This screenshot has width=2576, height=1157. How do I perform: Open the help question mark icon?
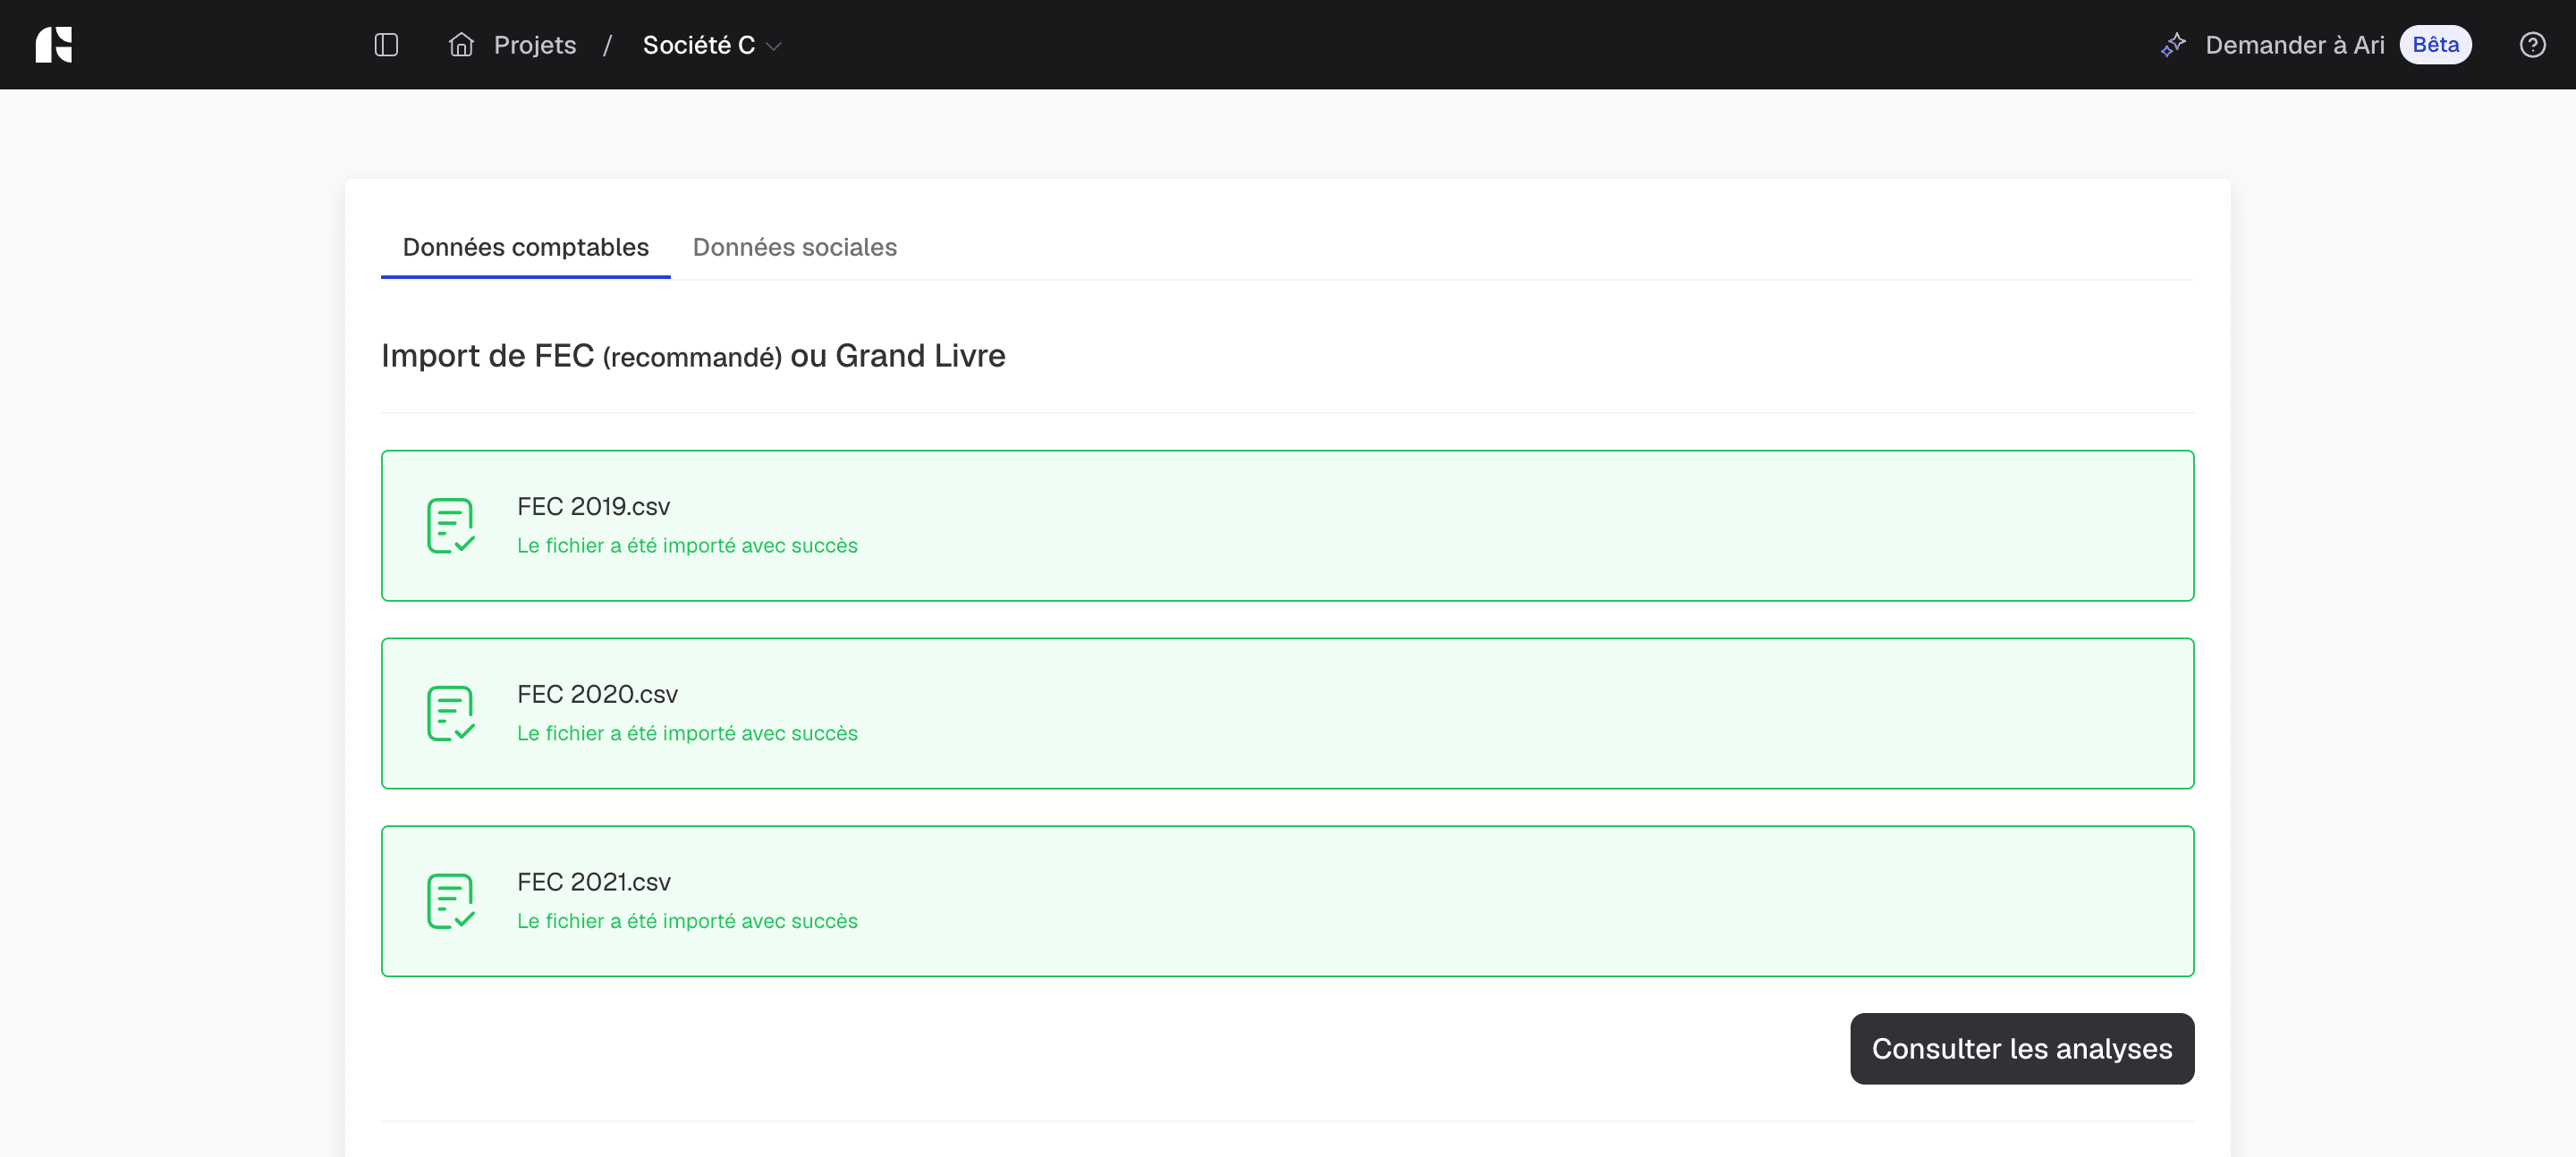pos(2532,45)
